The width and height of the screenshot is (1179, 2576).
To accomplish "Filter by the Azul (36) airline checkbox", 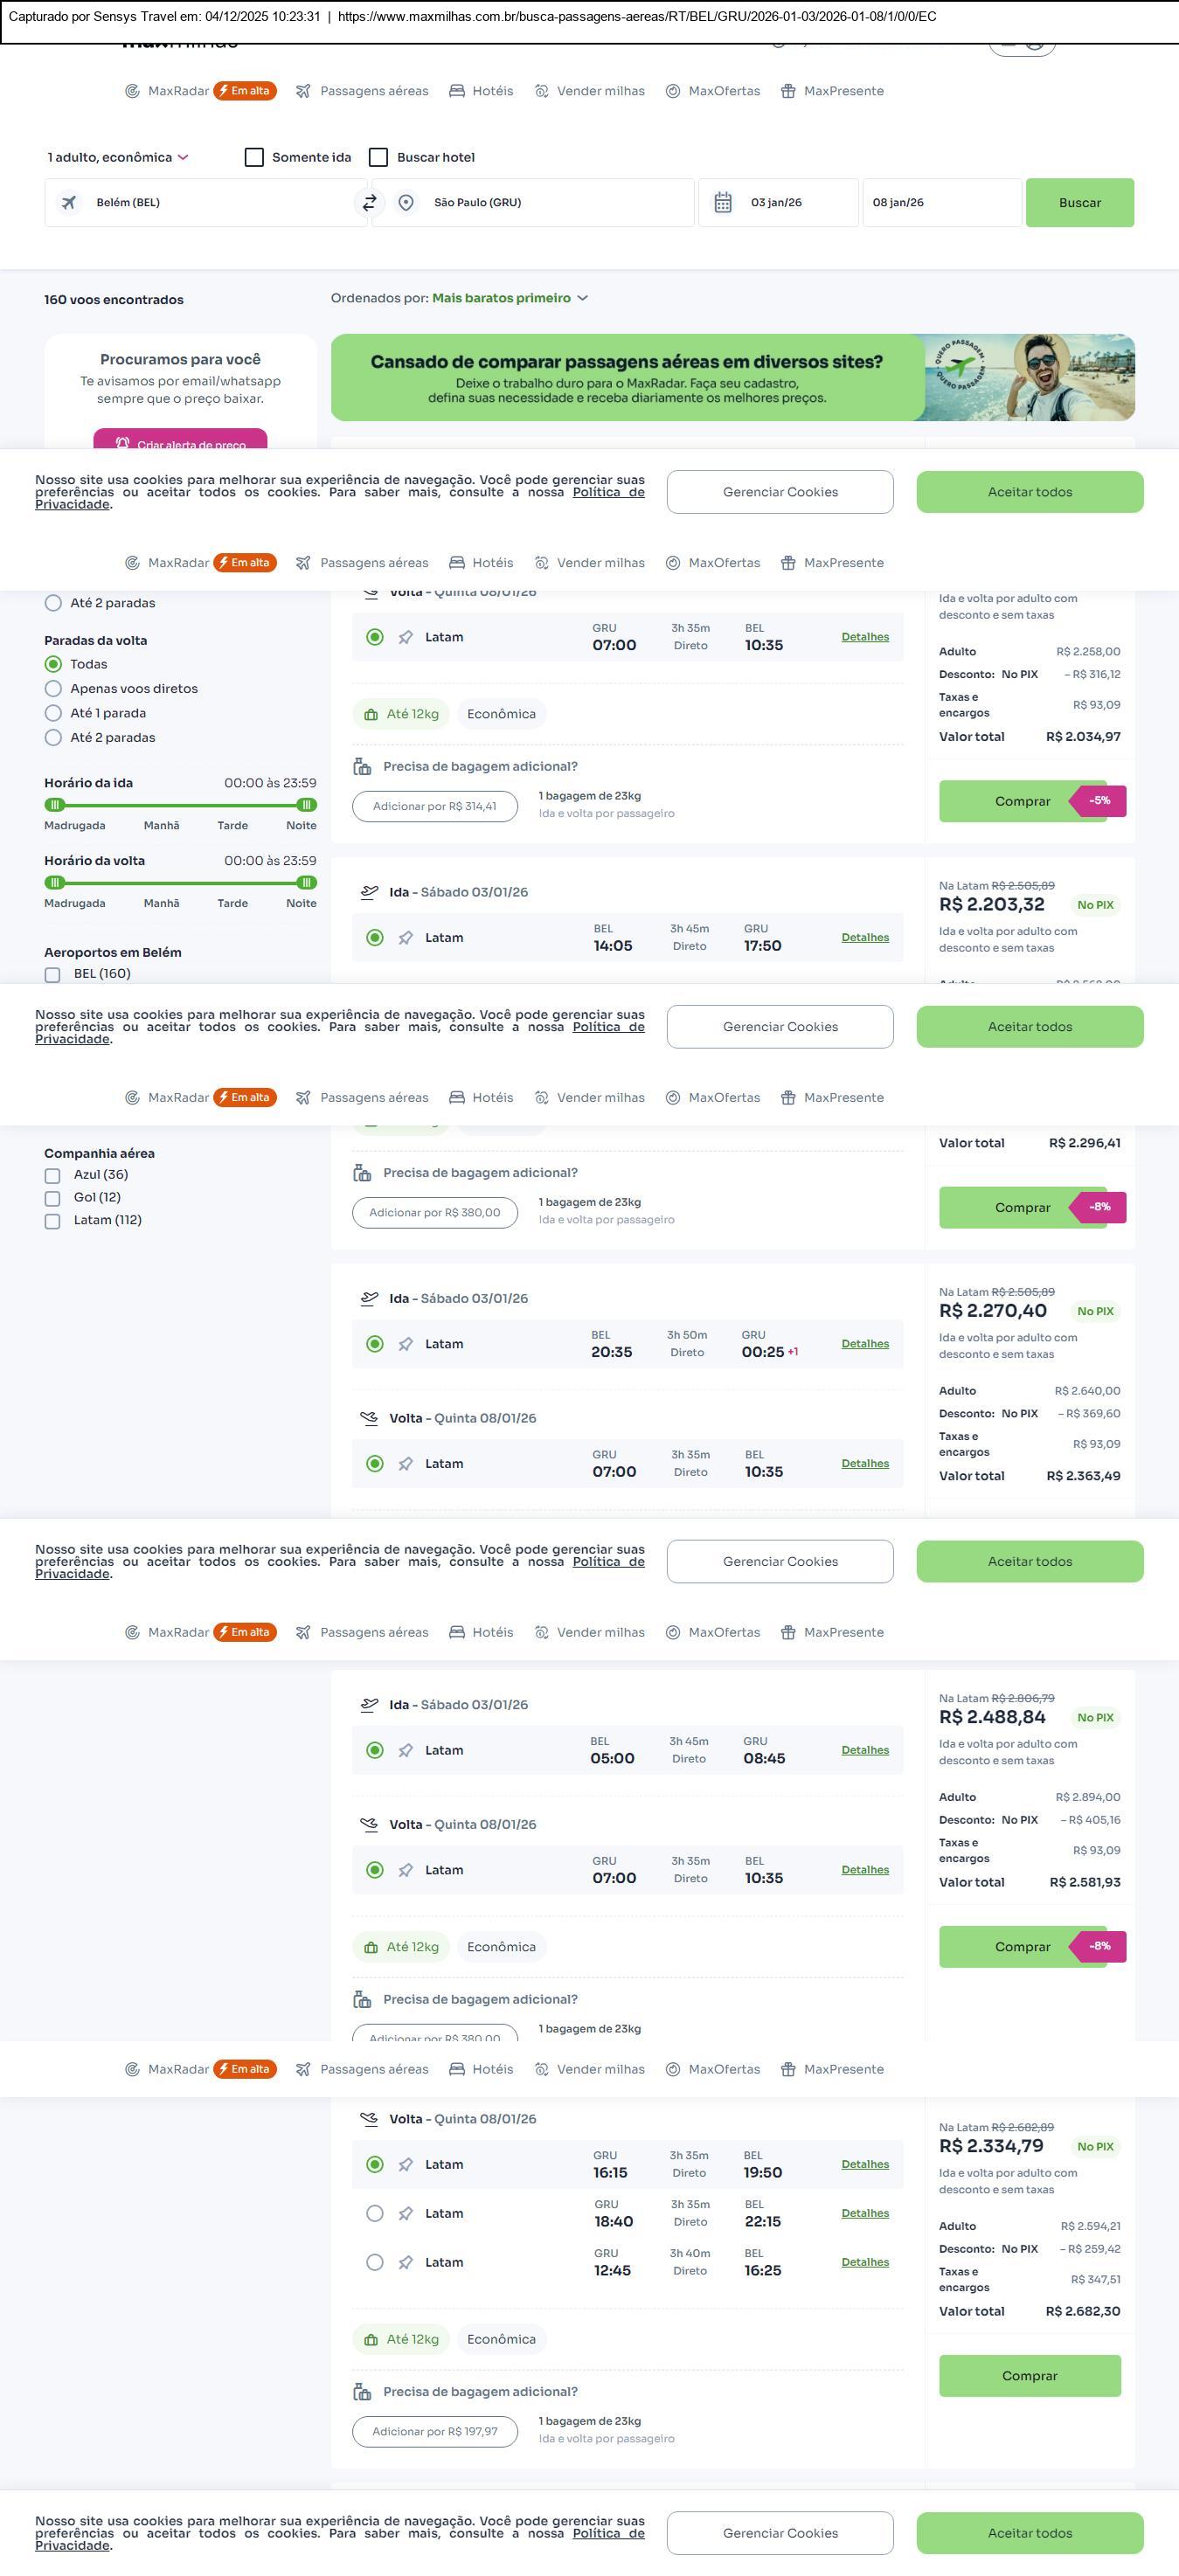I will [x=53, y=1175].
